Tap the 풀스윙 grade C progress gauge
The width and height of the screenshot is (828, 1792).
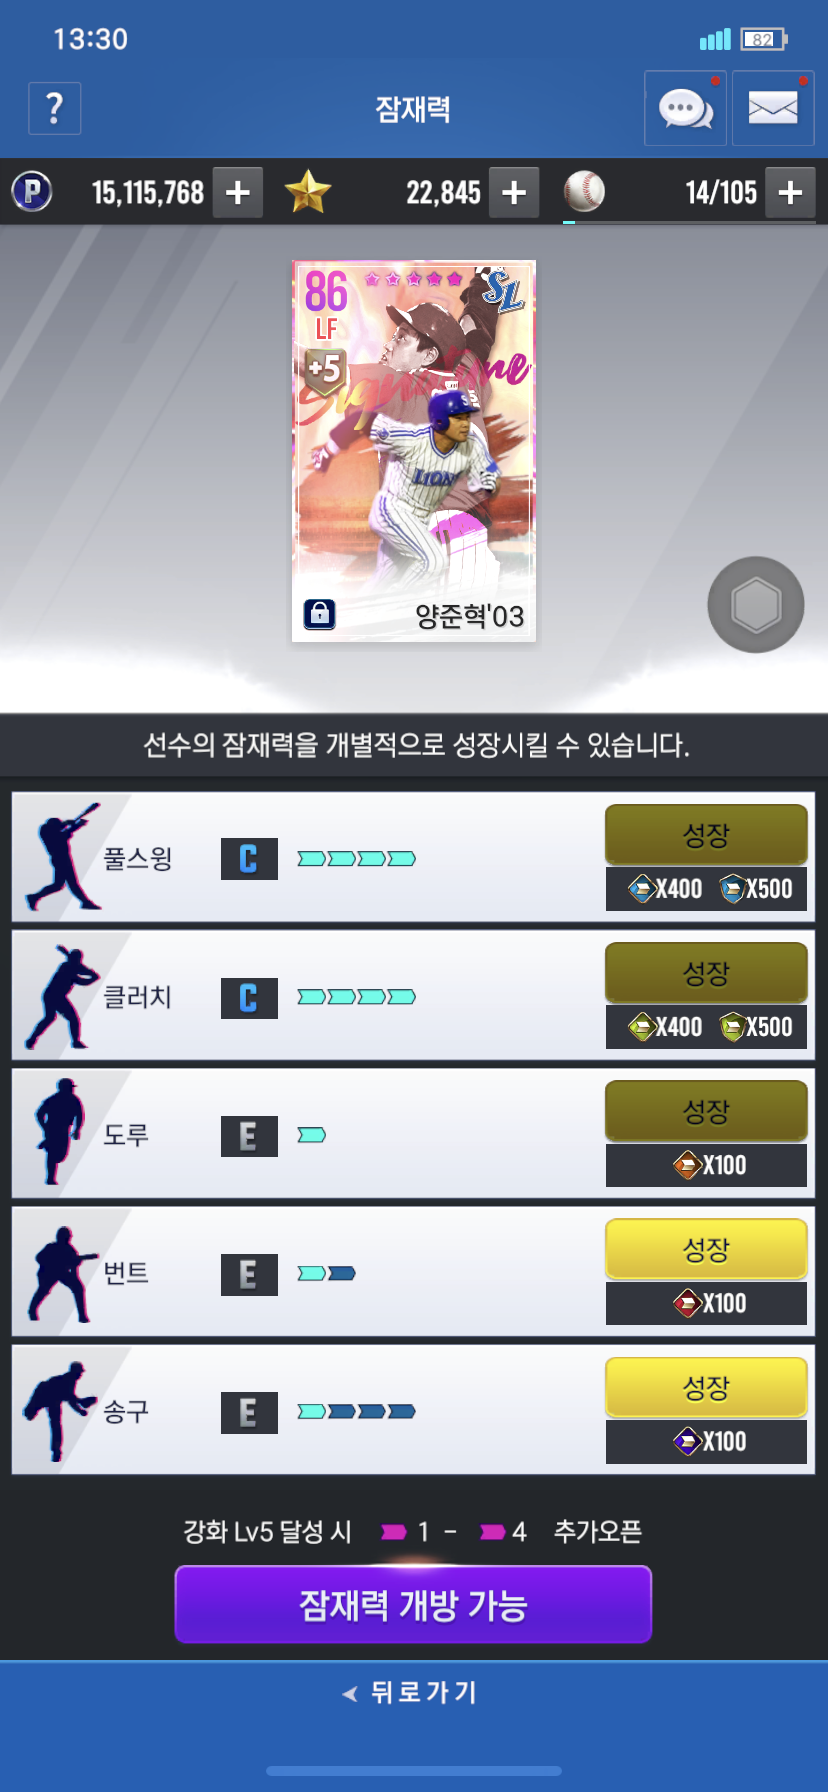[x=356, y=859]
